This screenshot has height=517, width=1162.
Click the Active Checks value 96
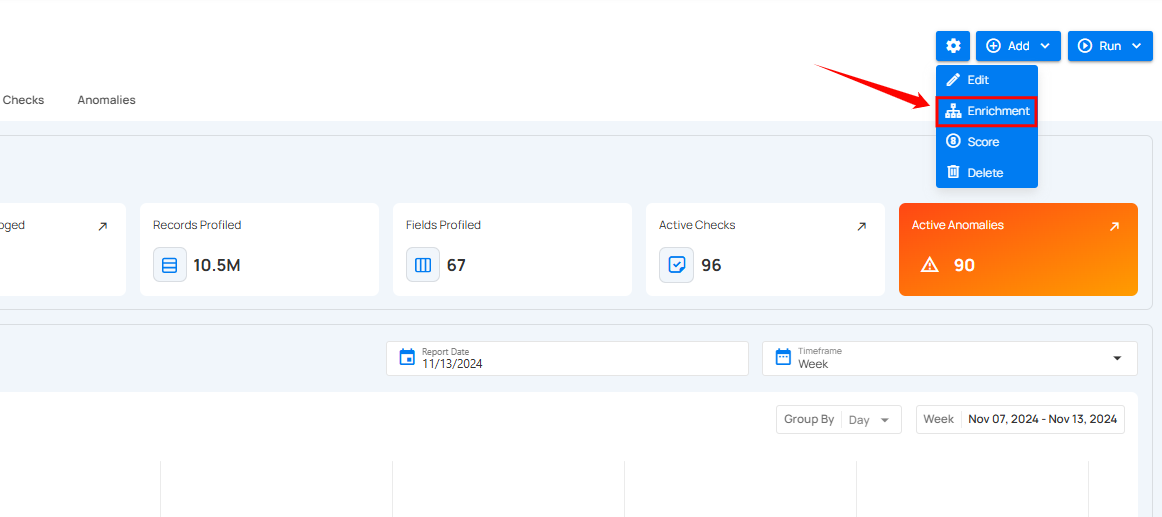(x=711, y=265)
